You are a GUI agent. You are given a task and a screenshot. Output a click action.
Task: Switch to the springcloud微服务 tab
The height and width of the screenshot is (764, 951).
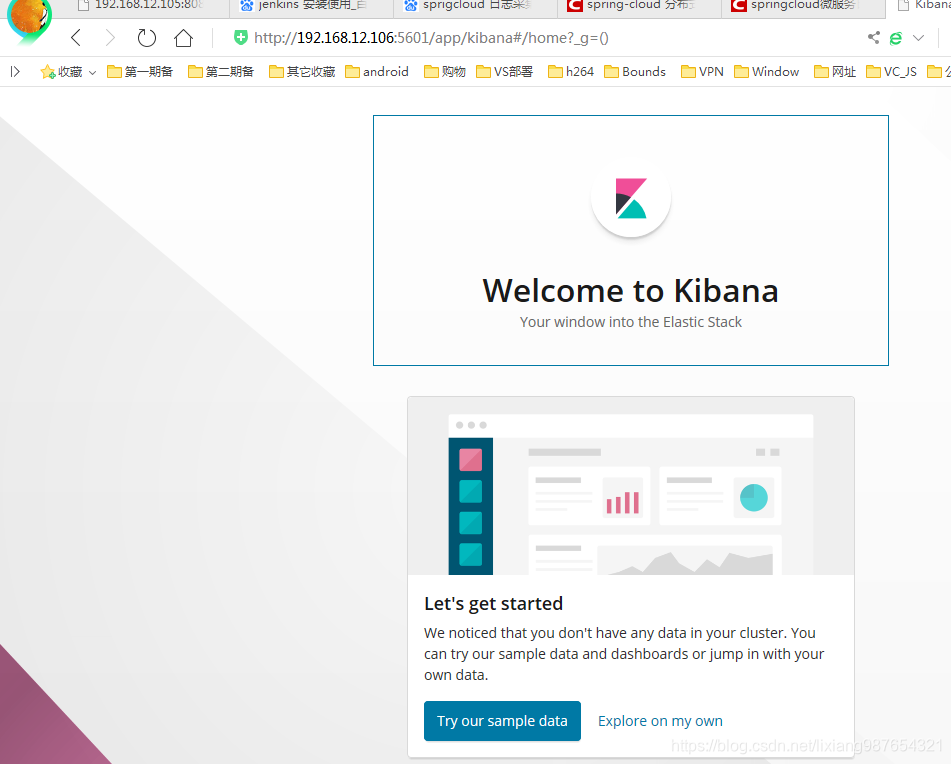(x=803, y=6)
